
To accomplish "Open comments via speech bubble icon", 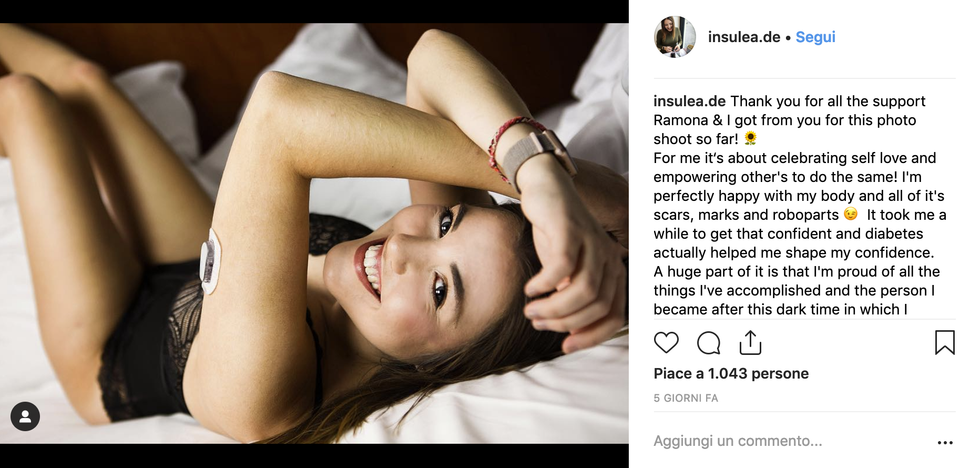I will [708, 342].
